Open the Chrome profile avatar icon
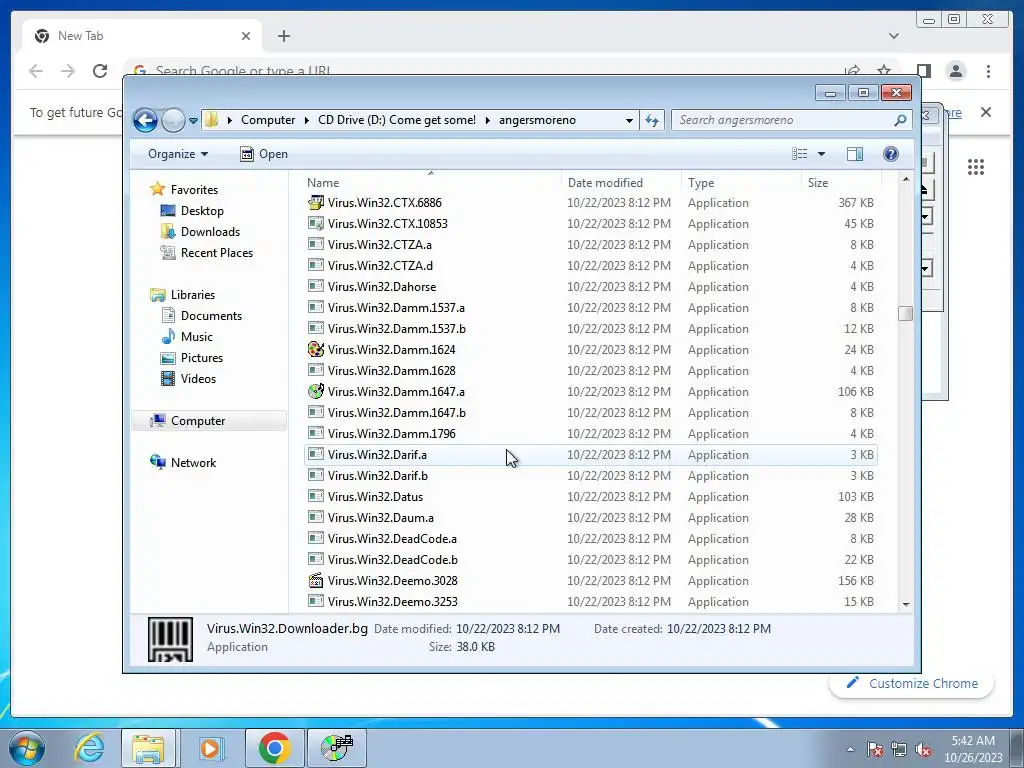 955,71
